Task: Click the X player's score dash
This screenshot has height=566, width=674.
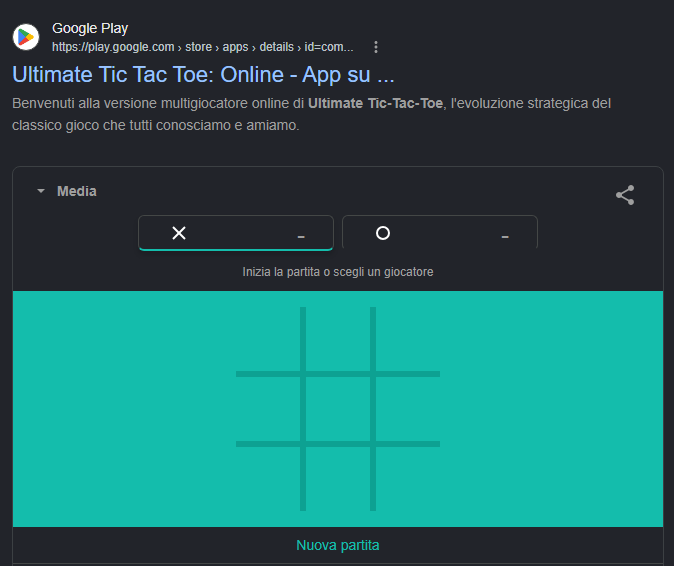Action: (301, 236)
